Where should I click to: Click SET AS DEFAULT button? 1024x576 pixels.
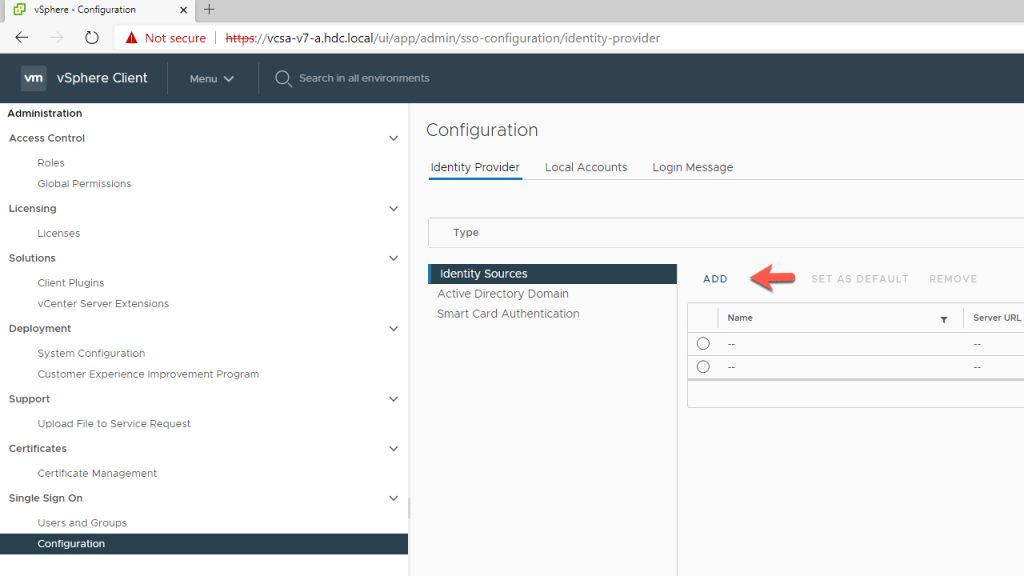point(859,279)
